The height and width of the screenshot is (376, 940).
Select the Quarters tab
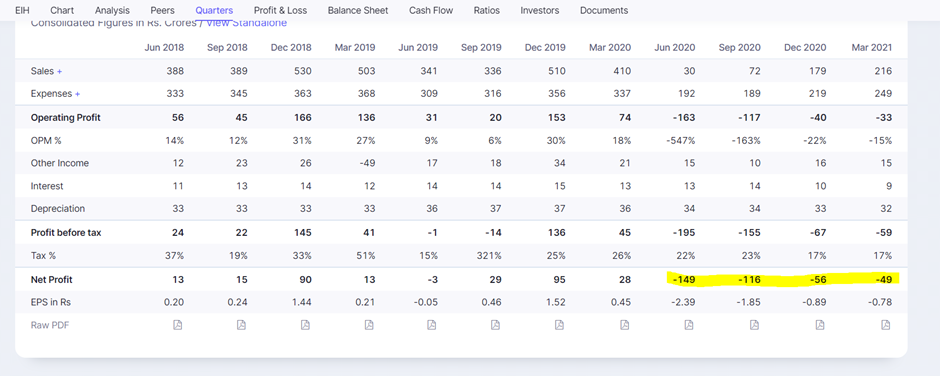pyautogui.click(x=214, y=10)
